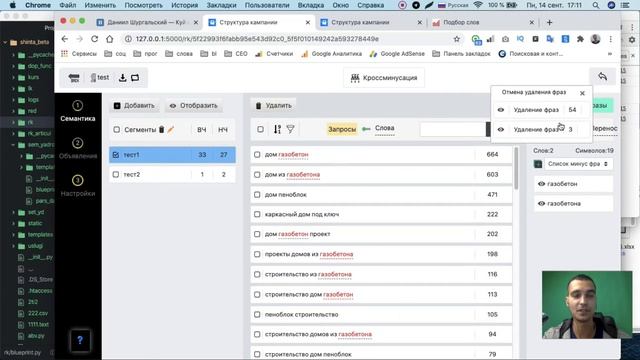The width and height of the screenshot is (640, 360).
Task: Open the Счетчики bookmark
Action: pos(274,53)
